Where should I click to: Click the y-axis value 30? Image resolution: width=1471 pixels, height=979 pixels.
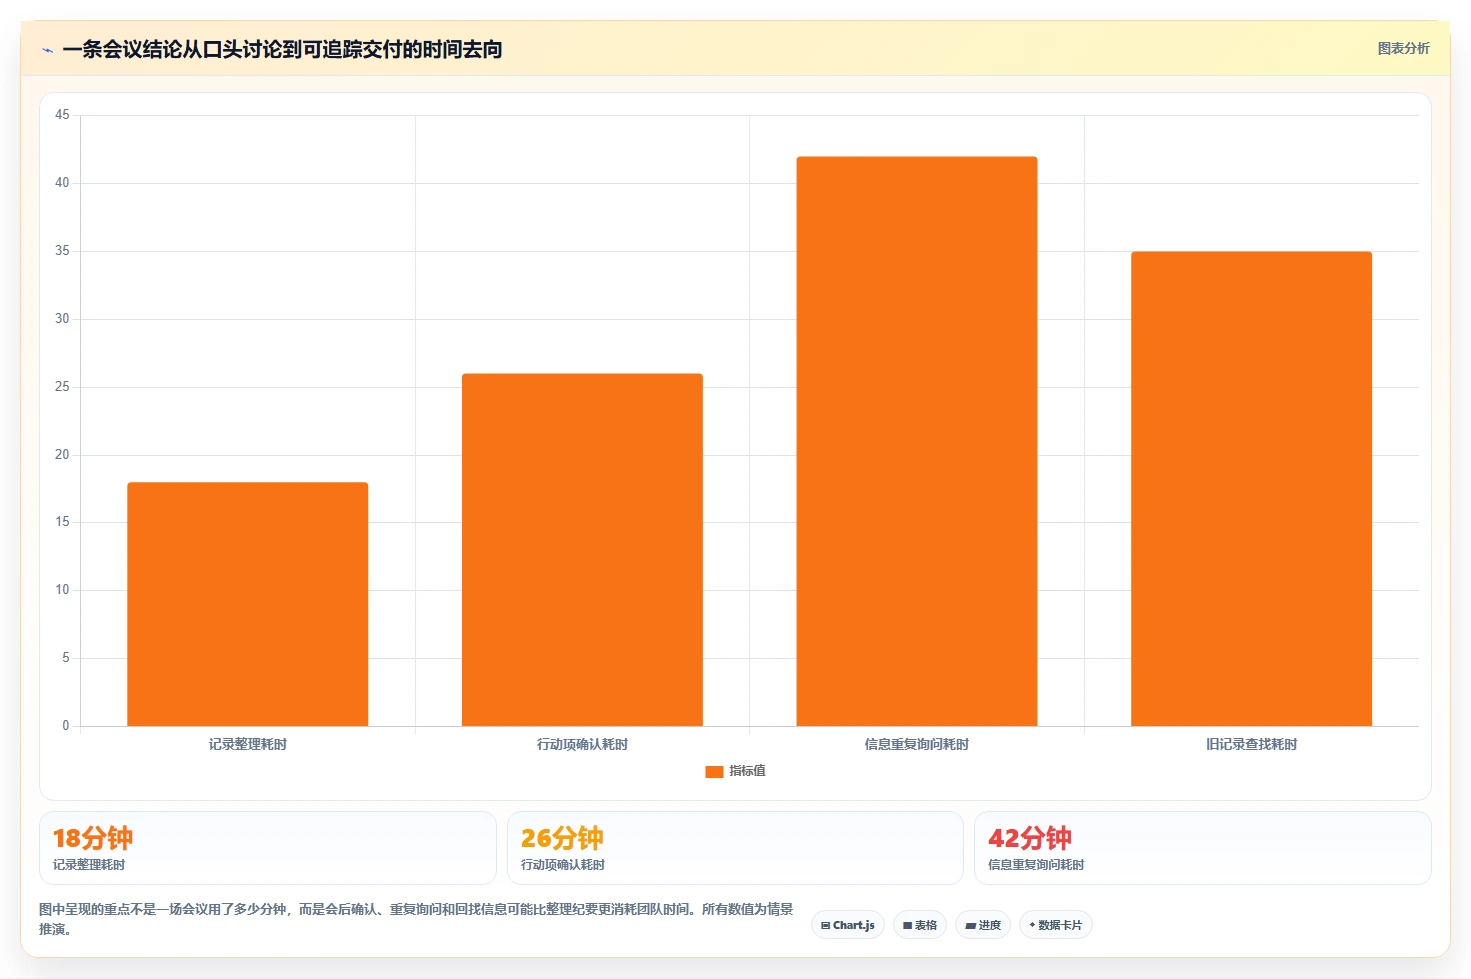click(62, 319)
